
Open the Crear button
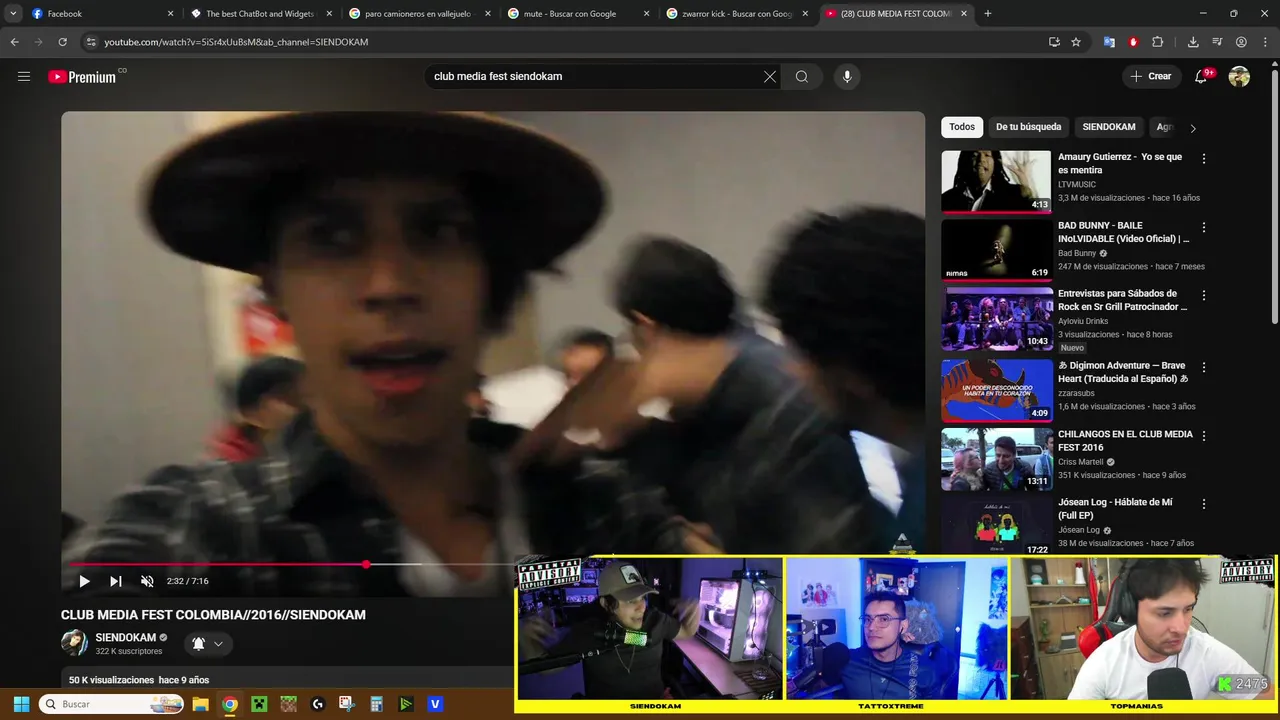click(x=1151, y=76)
